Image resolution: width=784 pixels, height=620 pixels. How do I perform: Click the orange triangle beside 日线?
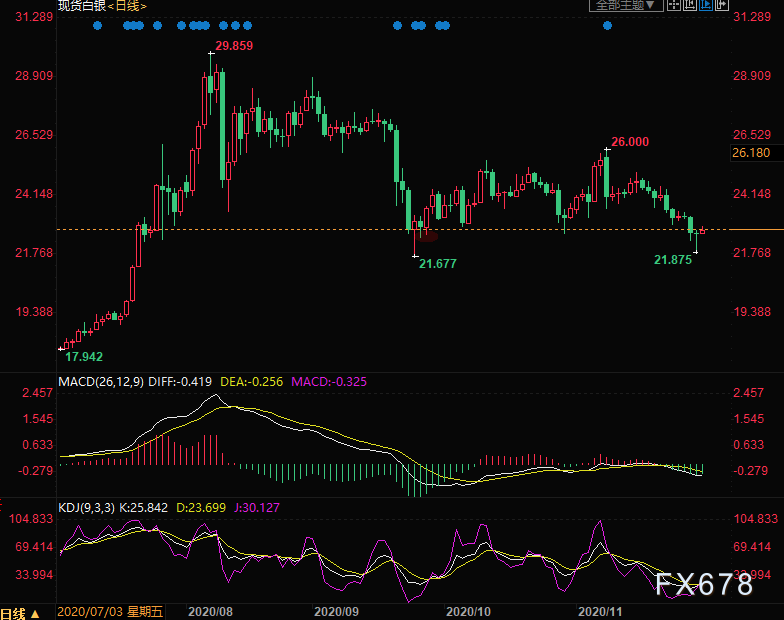35,614
